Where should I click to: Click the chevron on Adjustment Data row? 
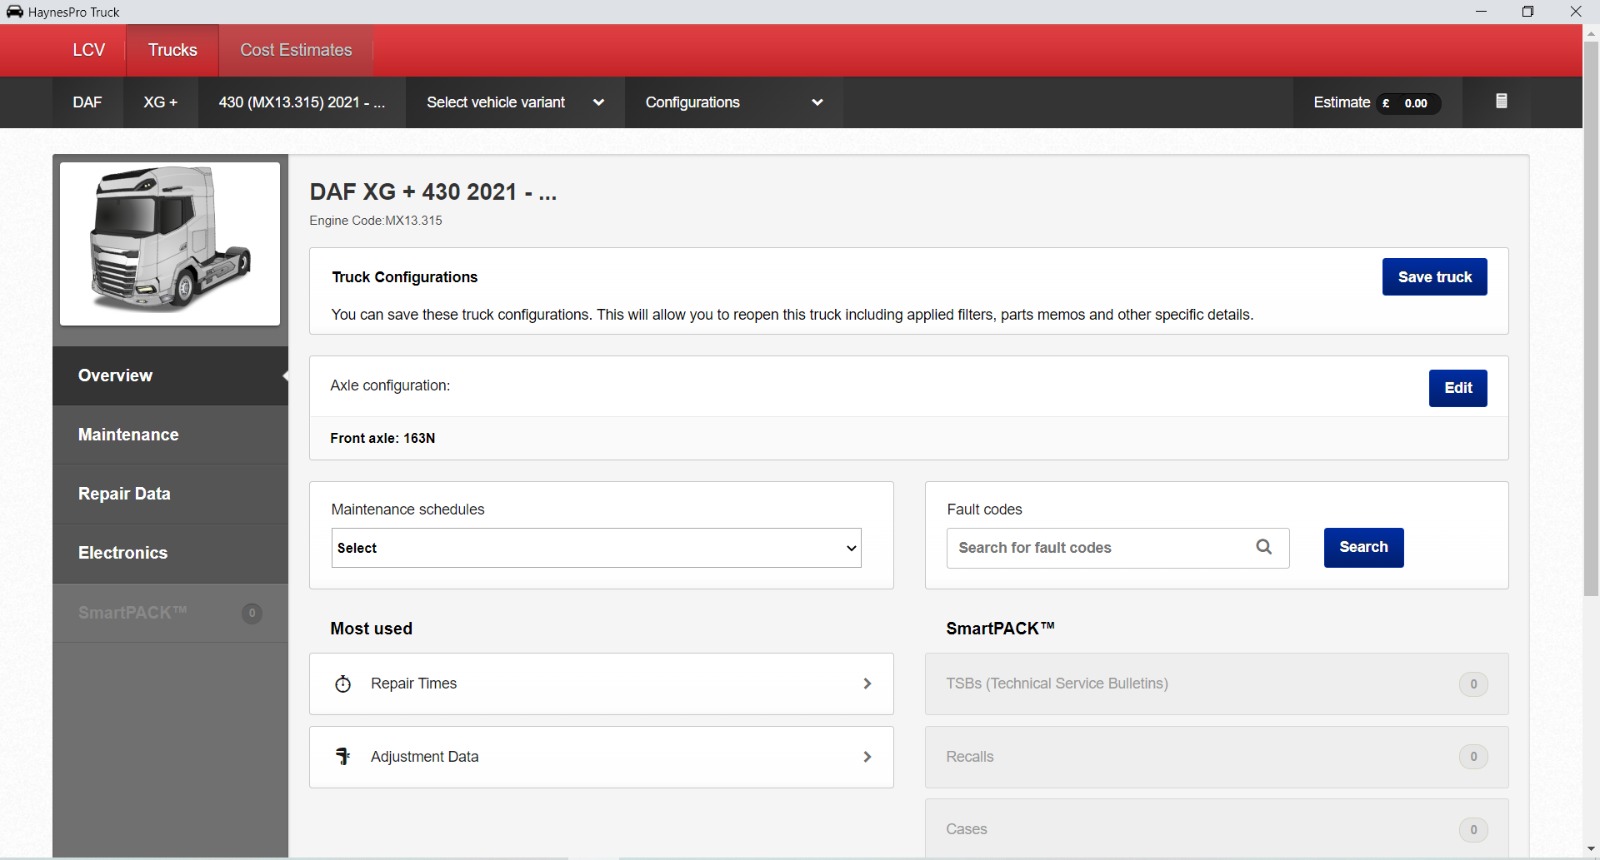click(x=867, y=757)
